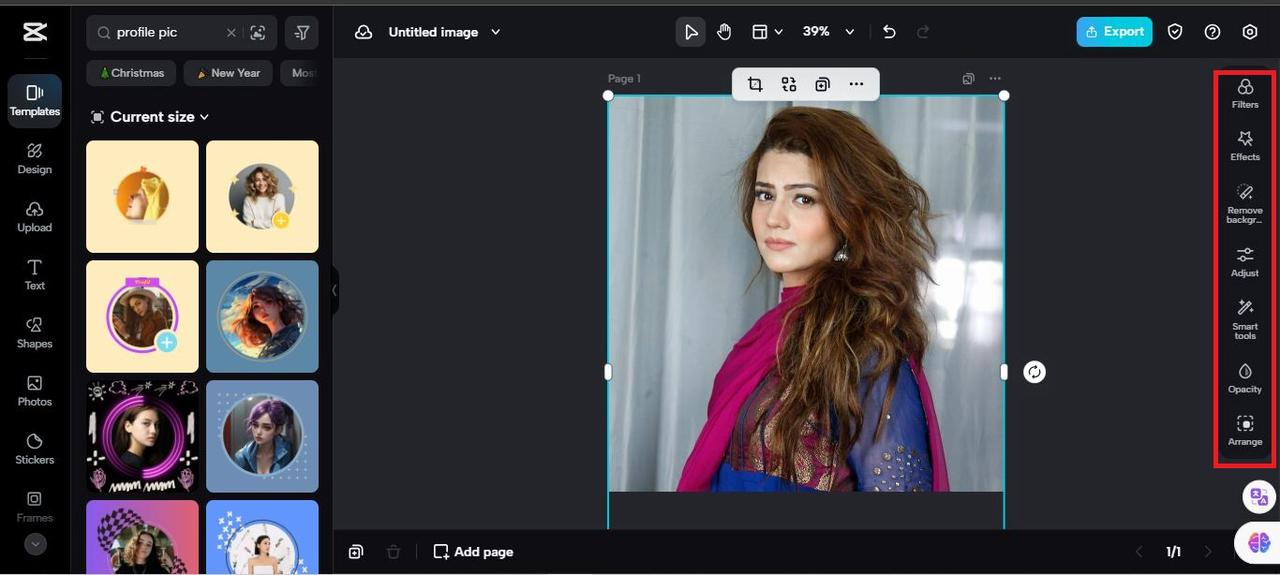Click the duplicate icon in floating toolbar
The image size is (1280, 575).
[x=822, y=85]
